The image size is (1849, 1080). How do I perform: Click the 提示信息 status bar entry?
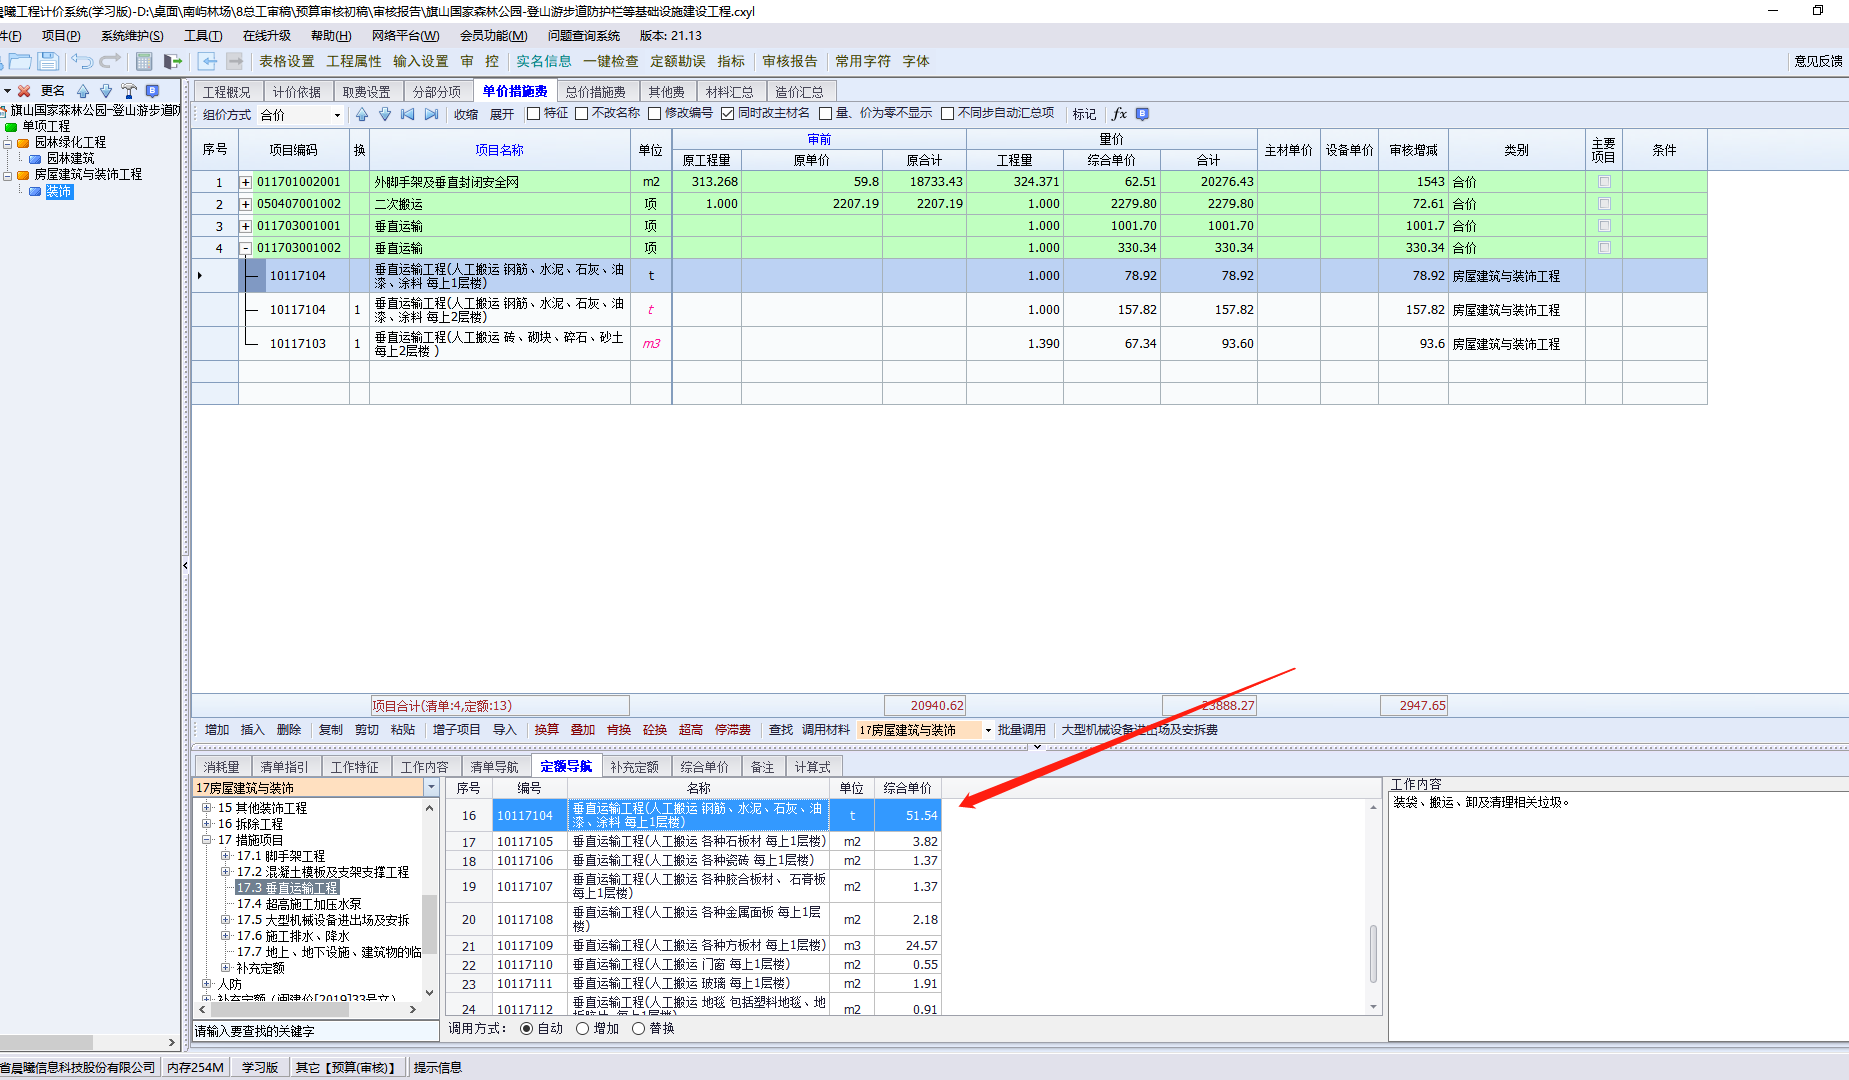click(x=437, y=1068)
